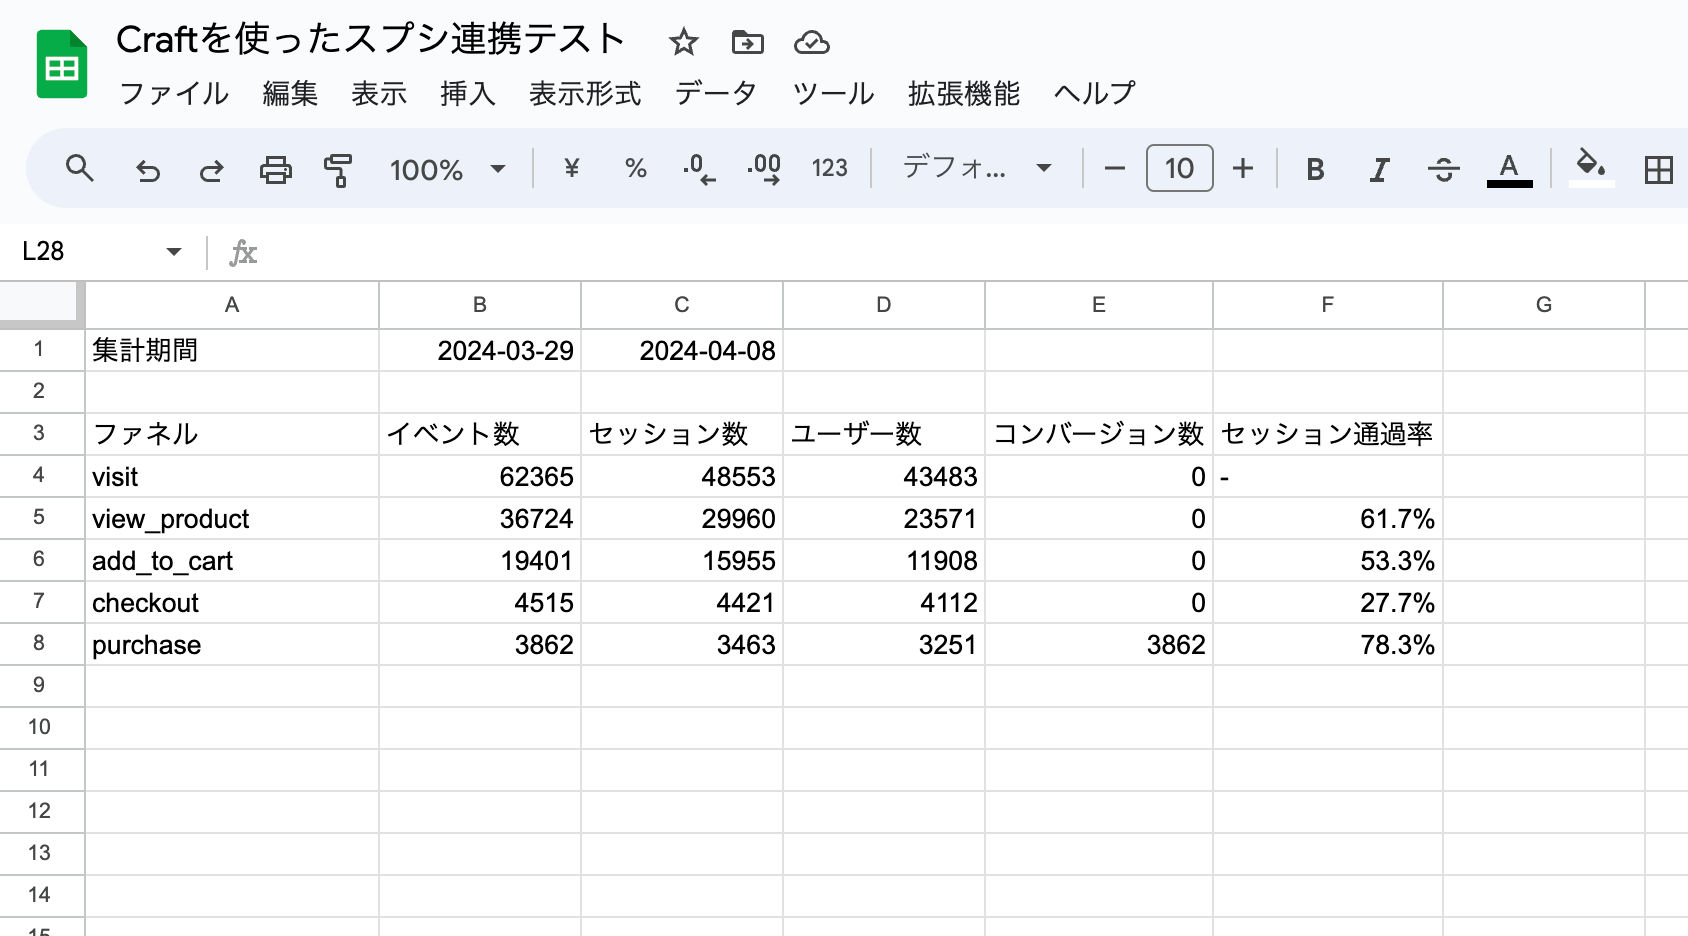Open the ファイル menu
The image size is (1688, 936).
(x=174, y=93)
